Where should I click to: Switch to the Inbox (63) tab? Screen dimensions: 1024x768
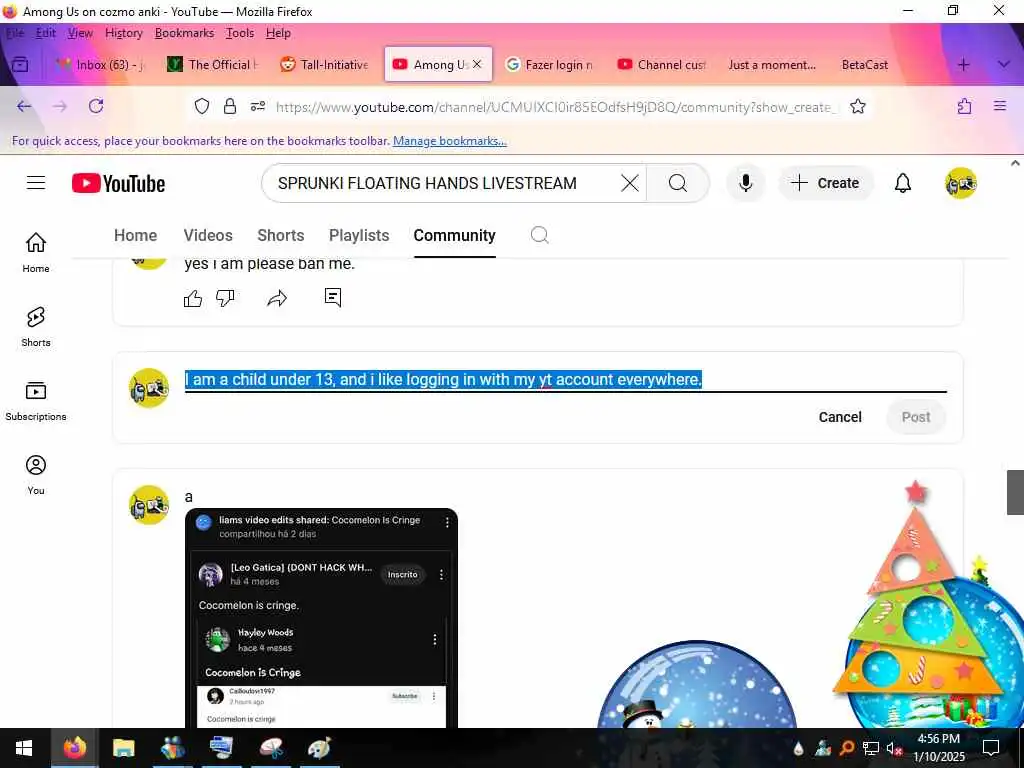pos(99,65)
